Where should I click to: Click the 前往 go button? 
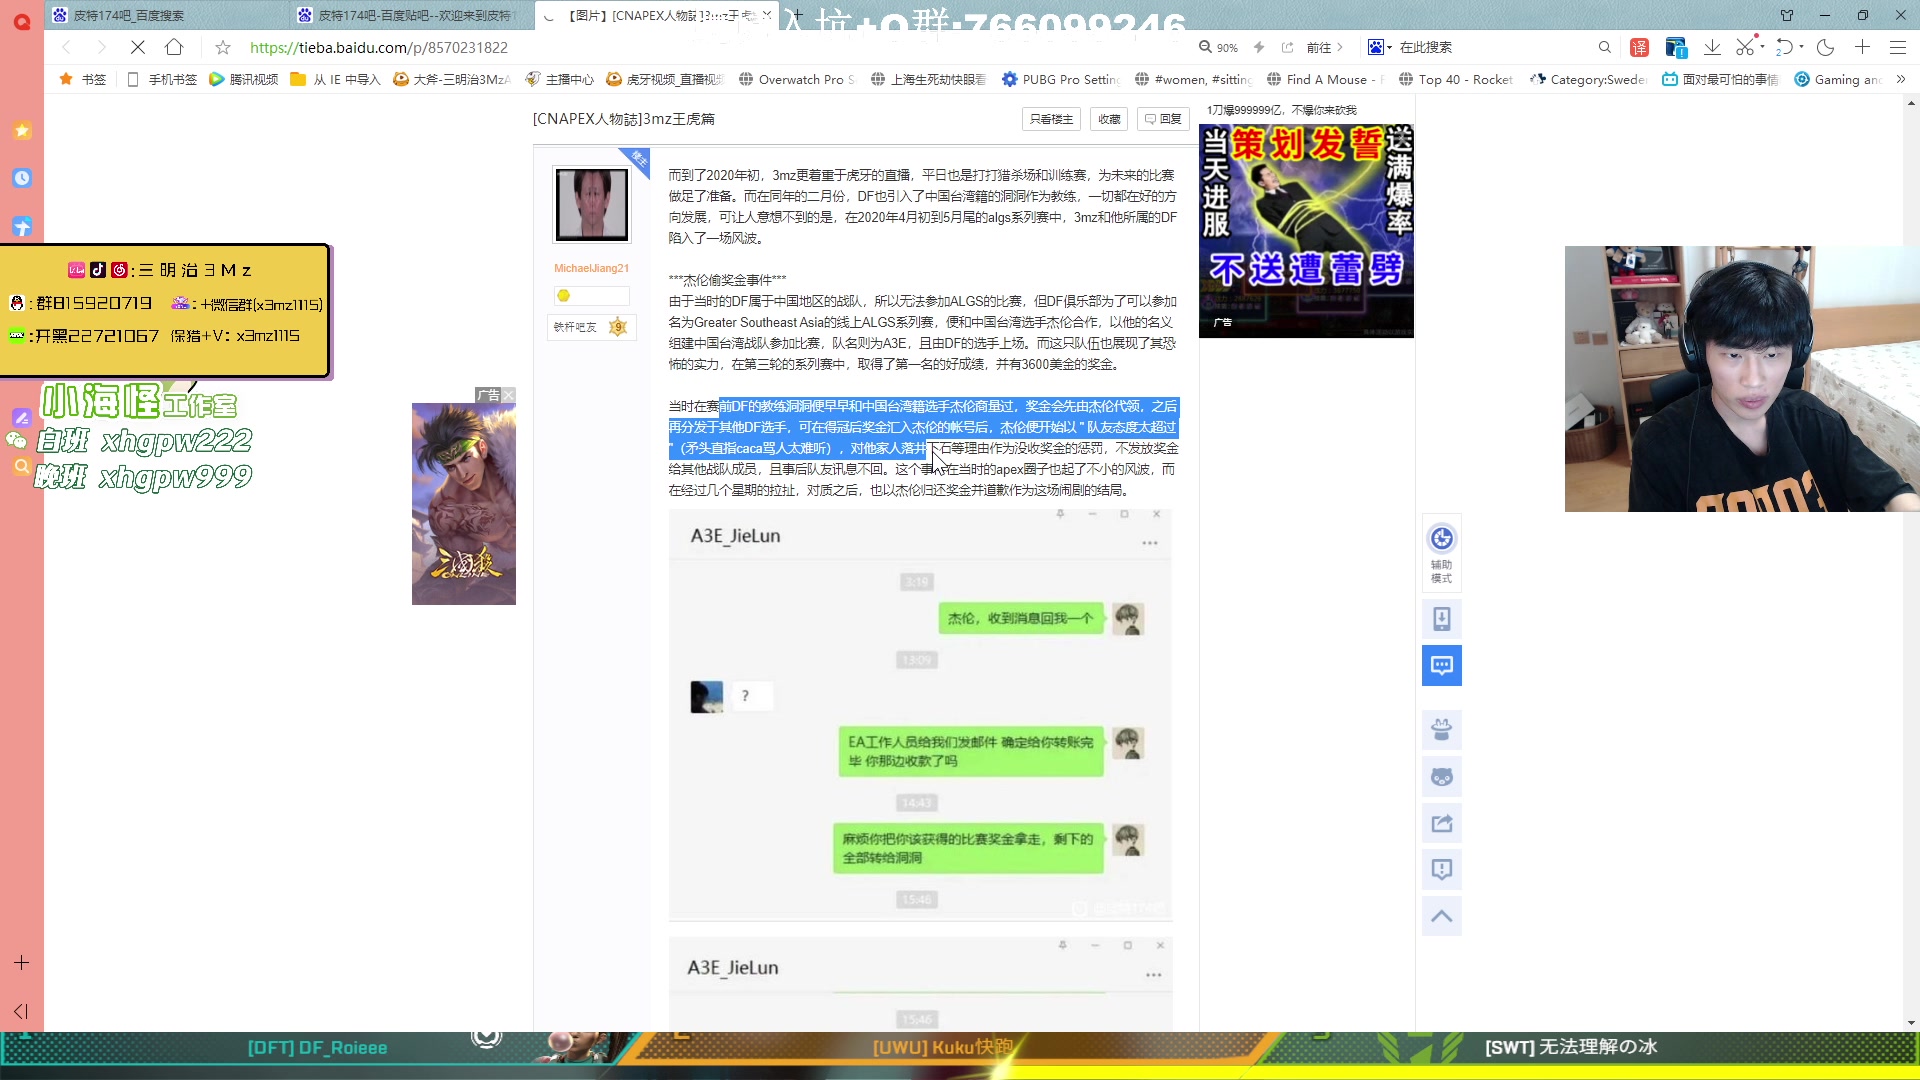tap(1325, 47)
